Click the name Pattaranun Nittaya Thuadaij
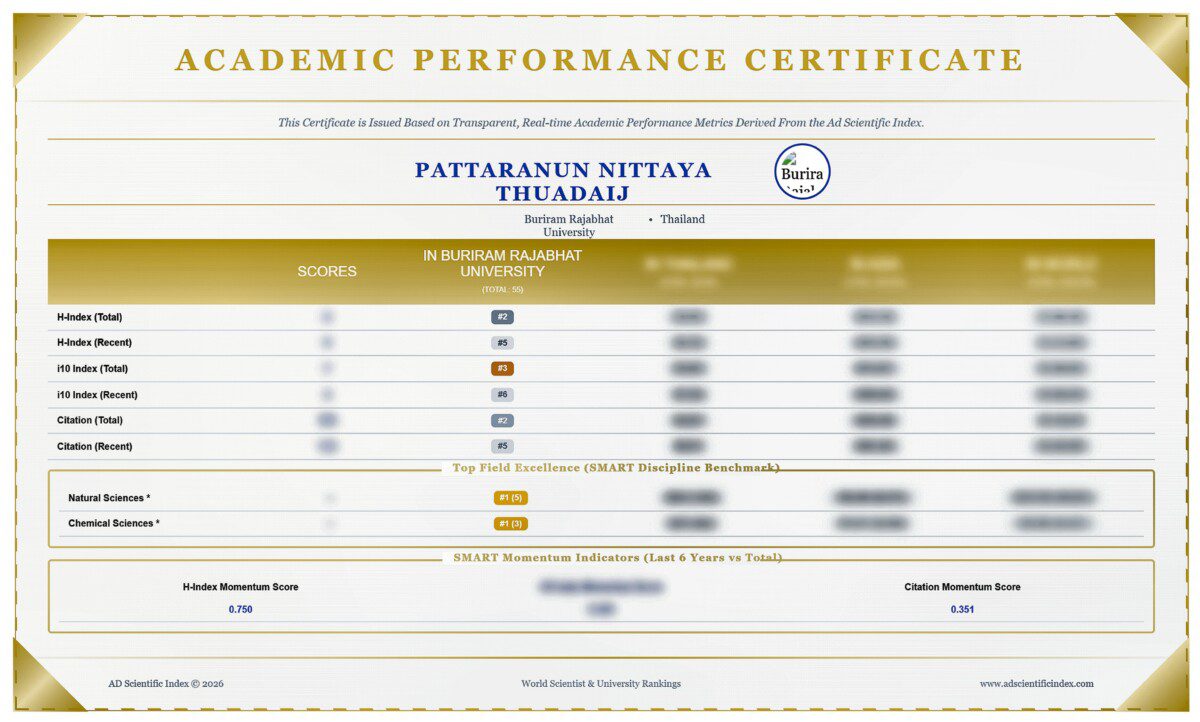Image resolution: width=1200 pixels, height=722 pixels. [x=563, y=181]
